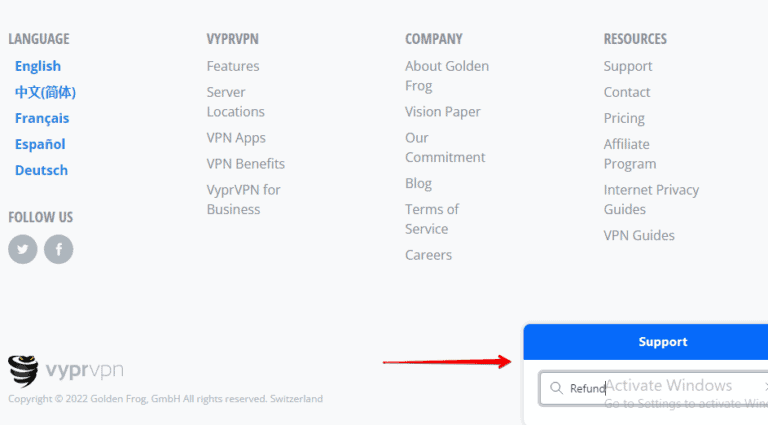The height and width of the screenshot is (425, 768).
Task: Click the blue Support header bar
Action: pos(663,342)
